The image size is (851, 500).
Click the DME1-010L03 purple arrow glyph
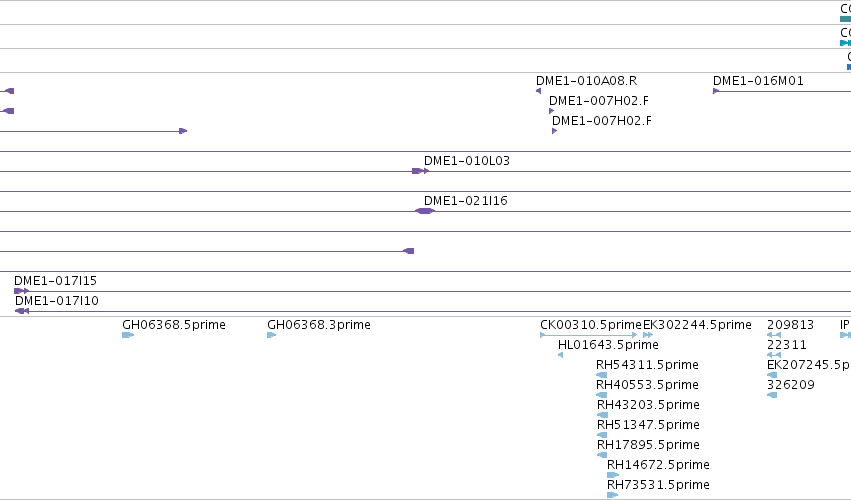click(x=421, y=171)
